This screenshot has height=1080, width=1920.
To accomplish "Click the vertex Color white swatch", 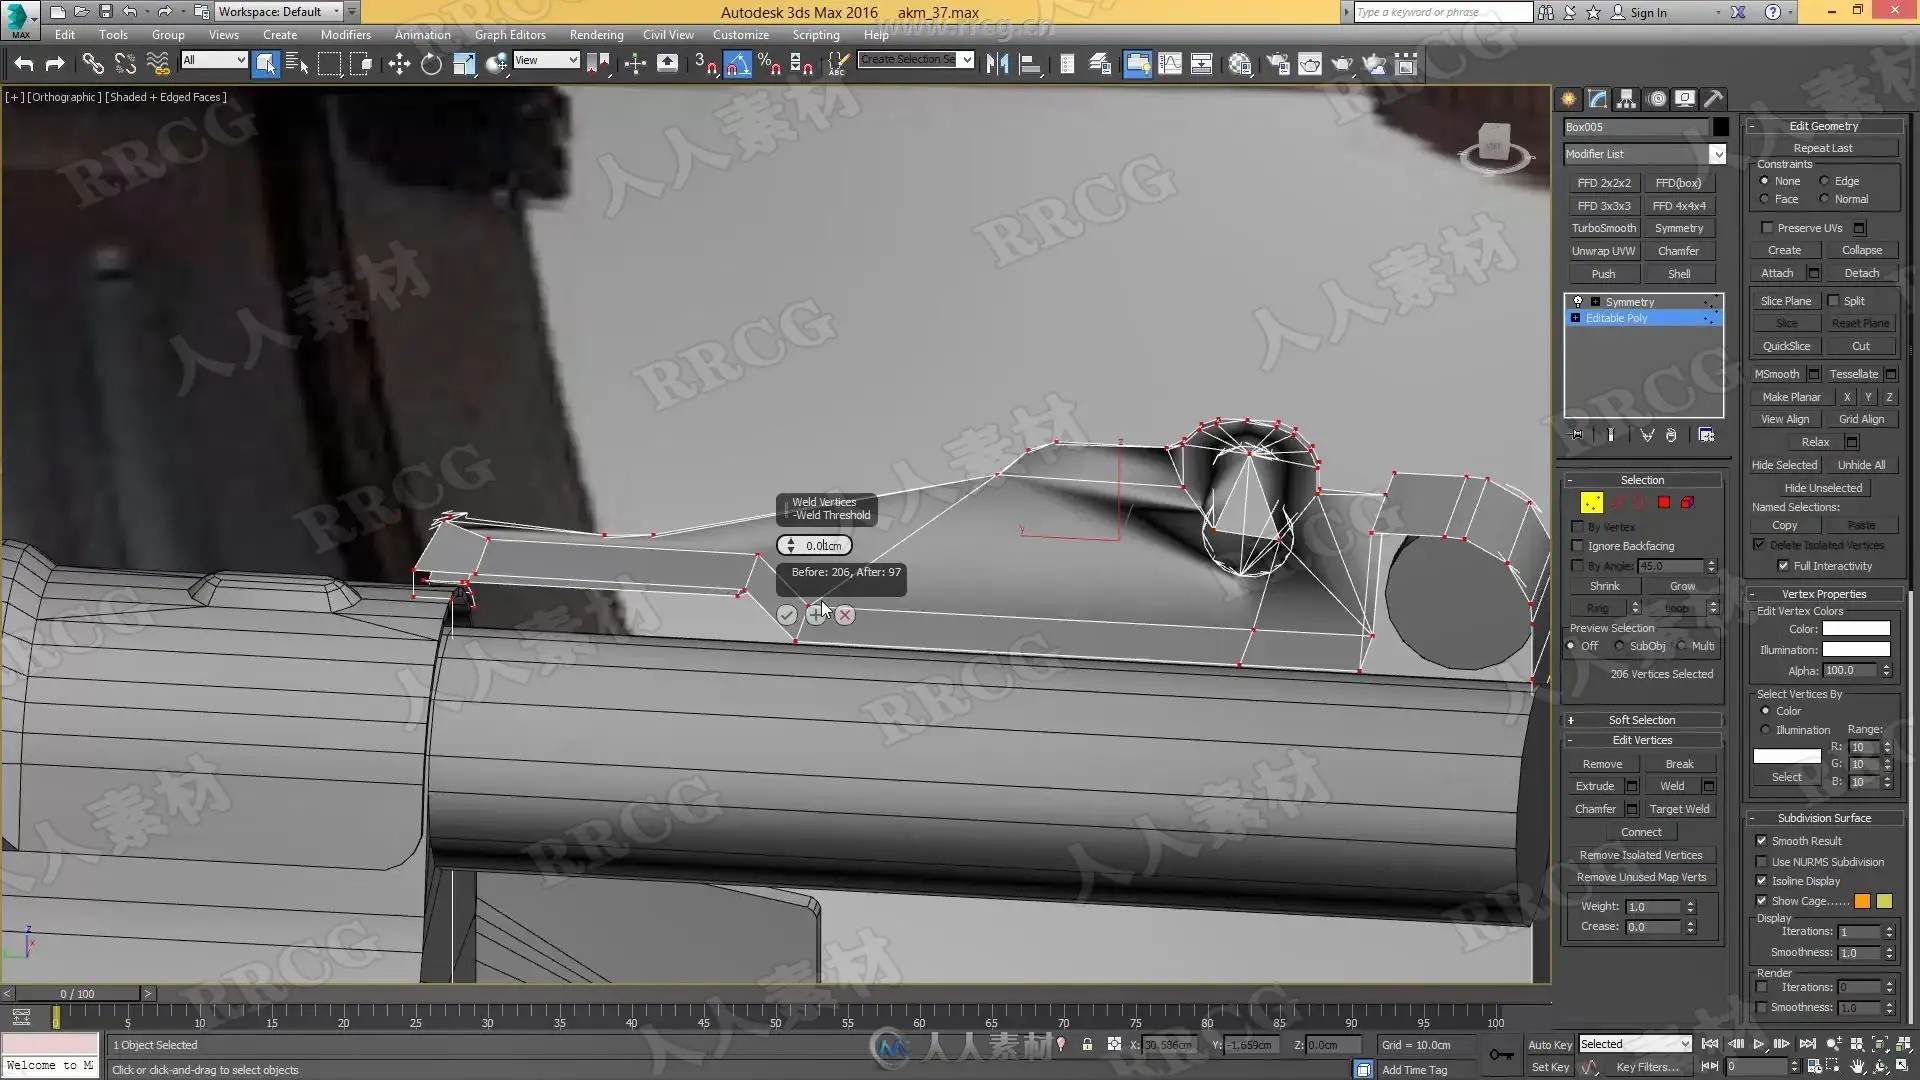I will (1856, 629).
